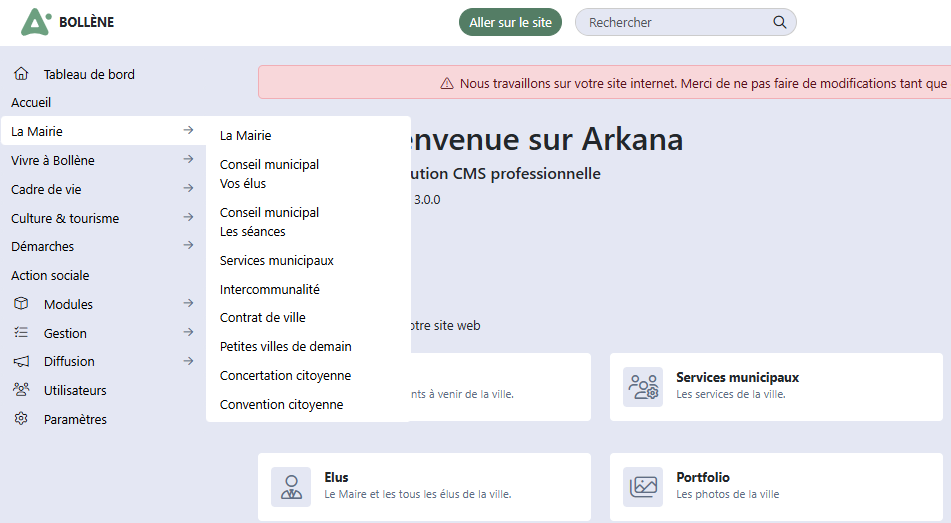Open Paramètres menu item
Image resolution: width=951 pixels, height=523 pixels.
(x=75, y=419)
